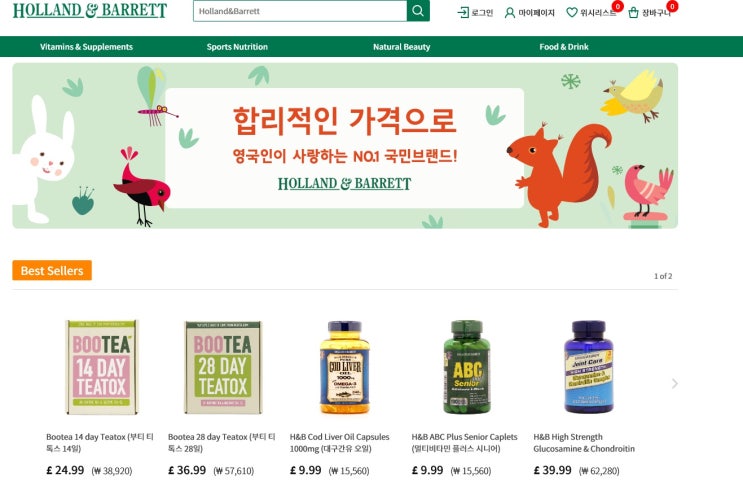
Task: Click the promotional Holland & Barrett banner
Action: click(x=345, y=146)
